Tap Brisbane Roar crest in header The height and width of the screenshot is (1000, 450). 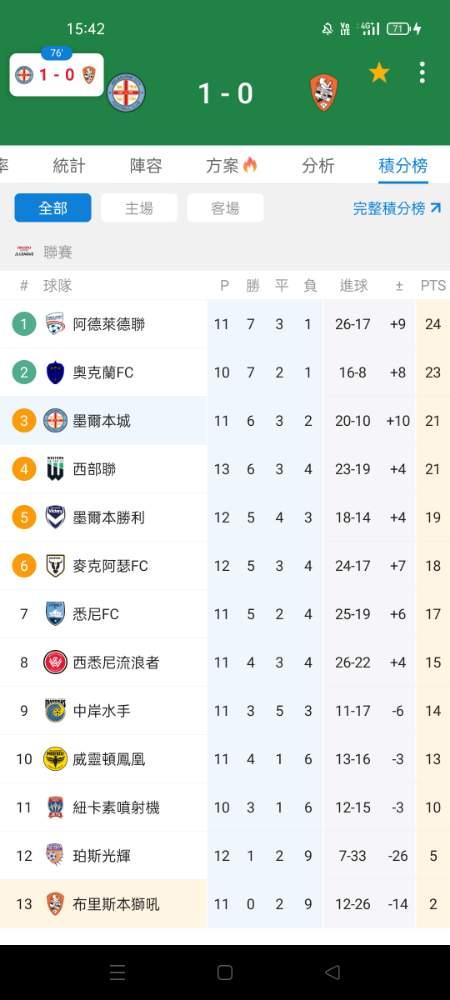(x=324, y=92)
